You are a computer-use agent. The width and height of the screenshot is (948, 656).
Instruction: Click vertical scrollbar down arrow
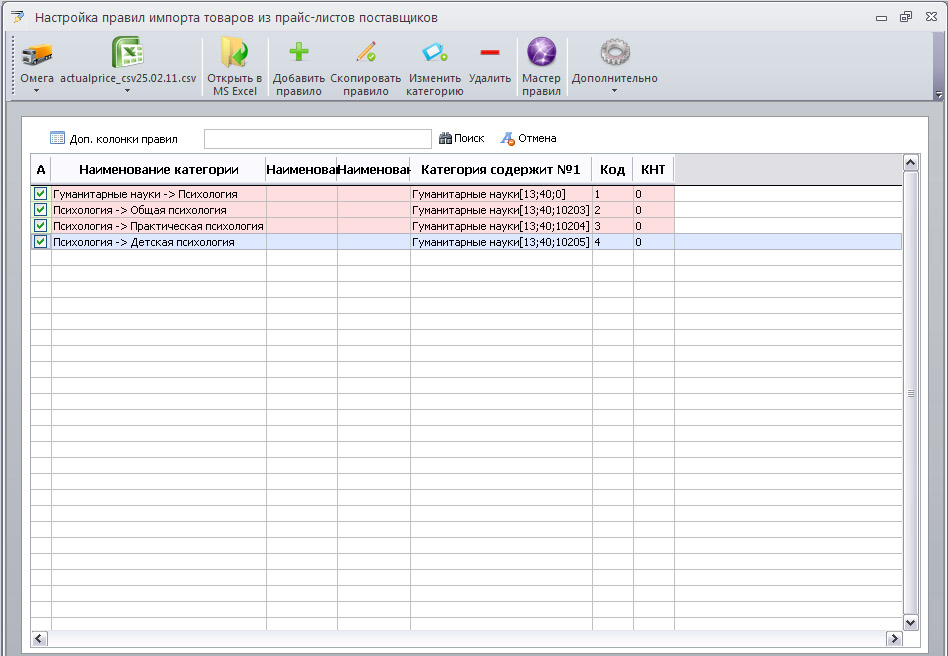tap(910, 622)
